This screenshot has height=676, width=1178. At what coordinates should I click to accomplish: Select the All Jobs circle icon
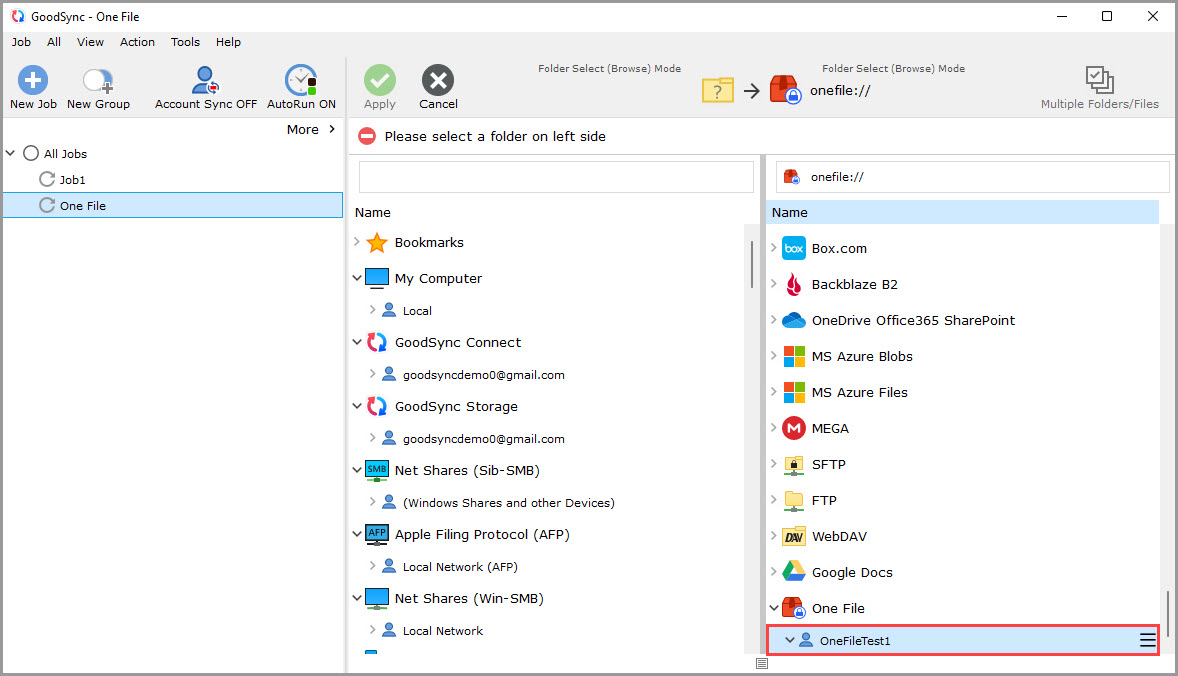tap(31, 153)
